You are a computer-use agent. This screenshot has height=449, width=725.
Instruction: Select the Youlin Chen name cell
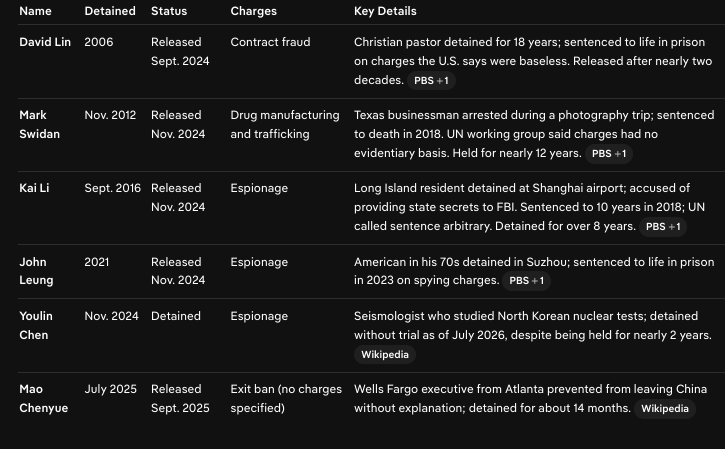pos(36,326)
